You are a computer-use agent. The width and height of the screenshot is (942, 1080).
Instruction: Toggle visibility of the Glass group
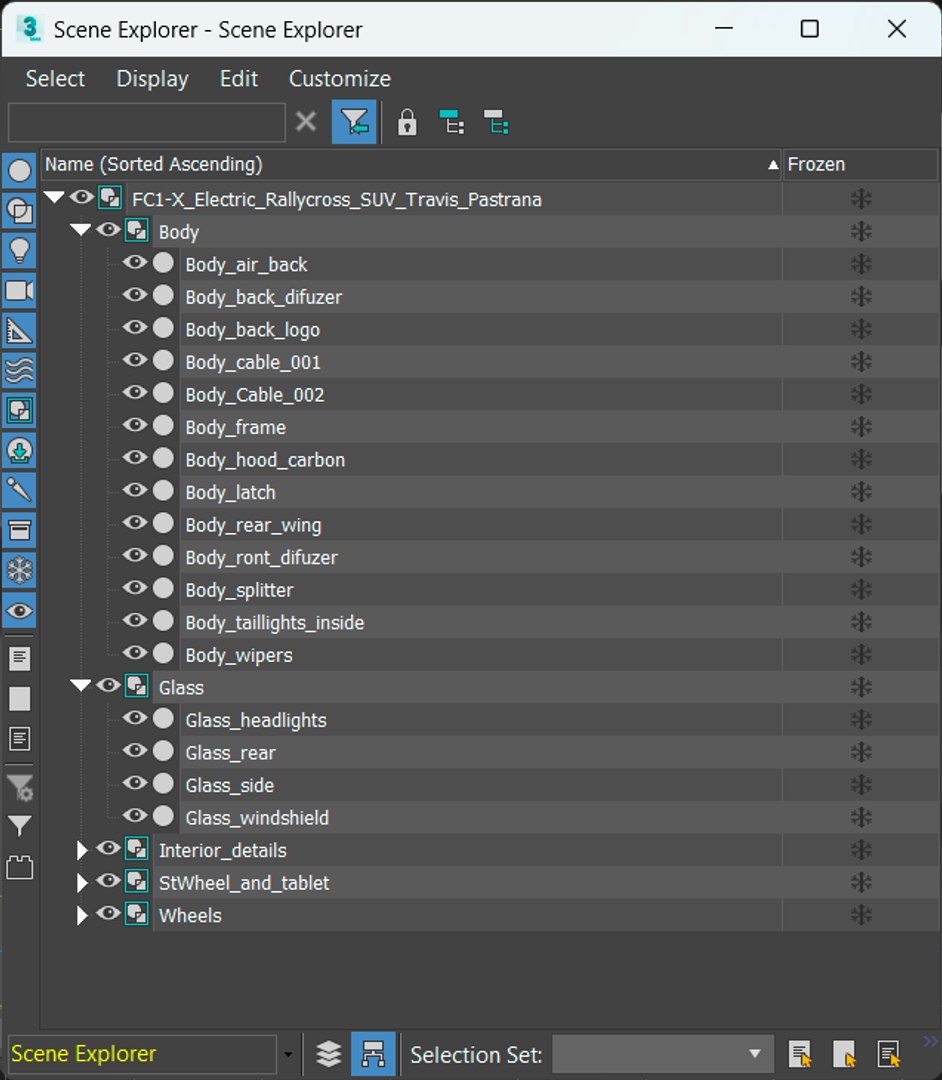[108, 685]
